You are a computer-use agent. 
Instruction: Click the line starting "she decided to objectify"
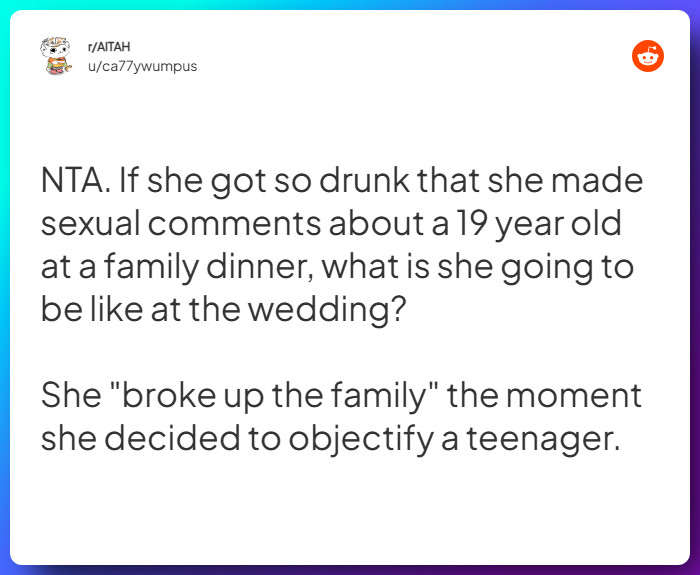pyautogui.click(x=331, y=436)
